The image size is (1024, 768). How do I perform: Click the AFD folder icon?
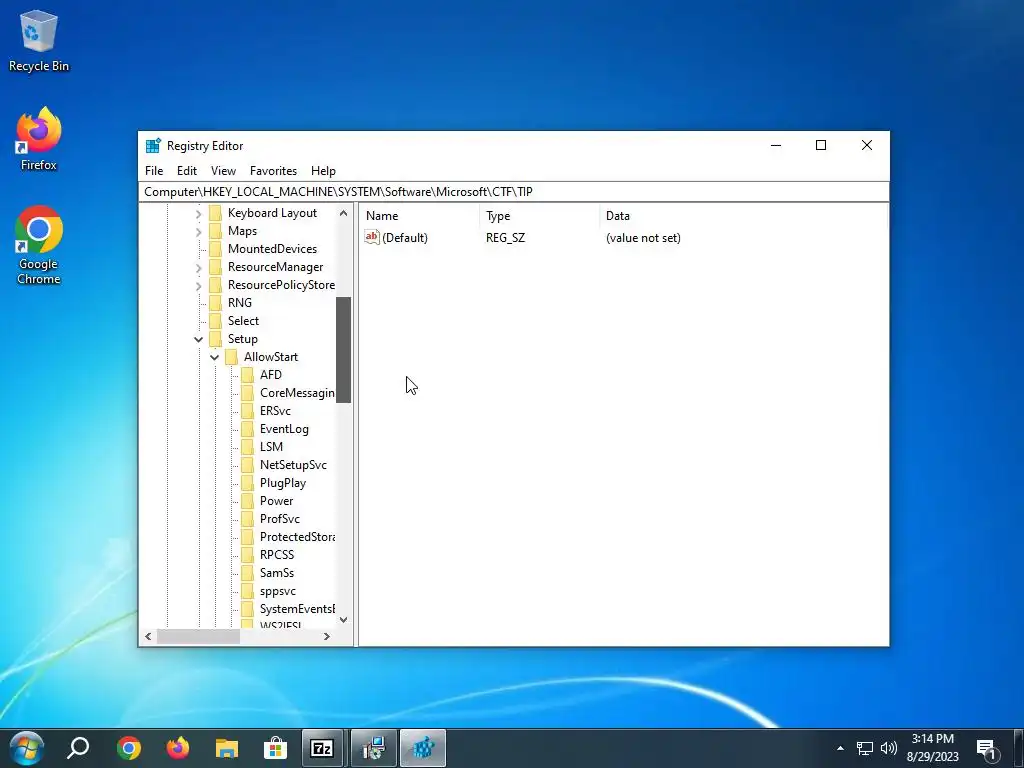tap(248, 375)
